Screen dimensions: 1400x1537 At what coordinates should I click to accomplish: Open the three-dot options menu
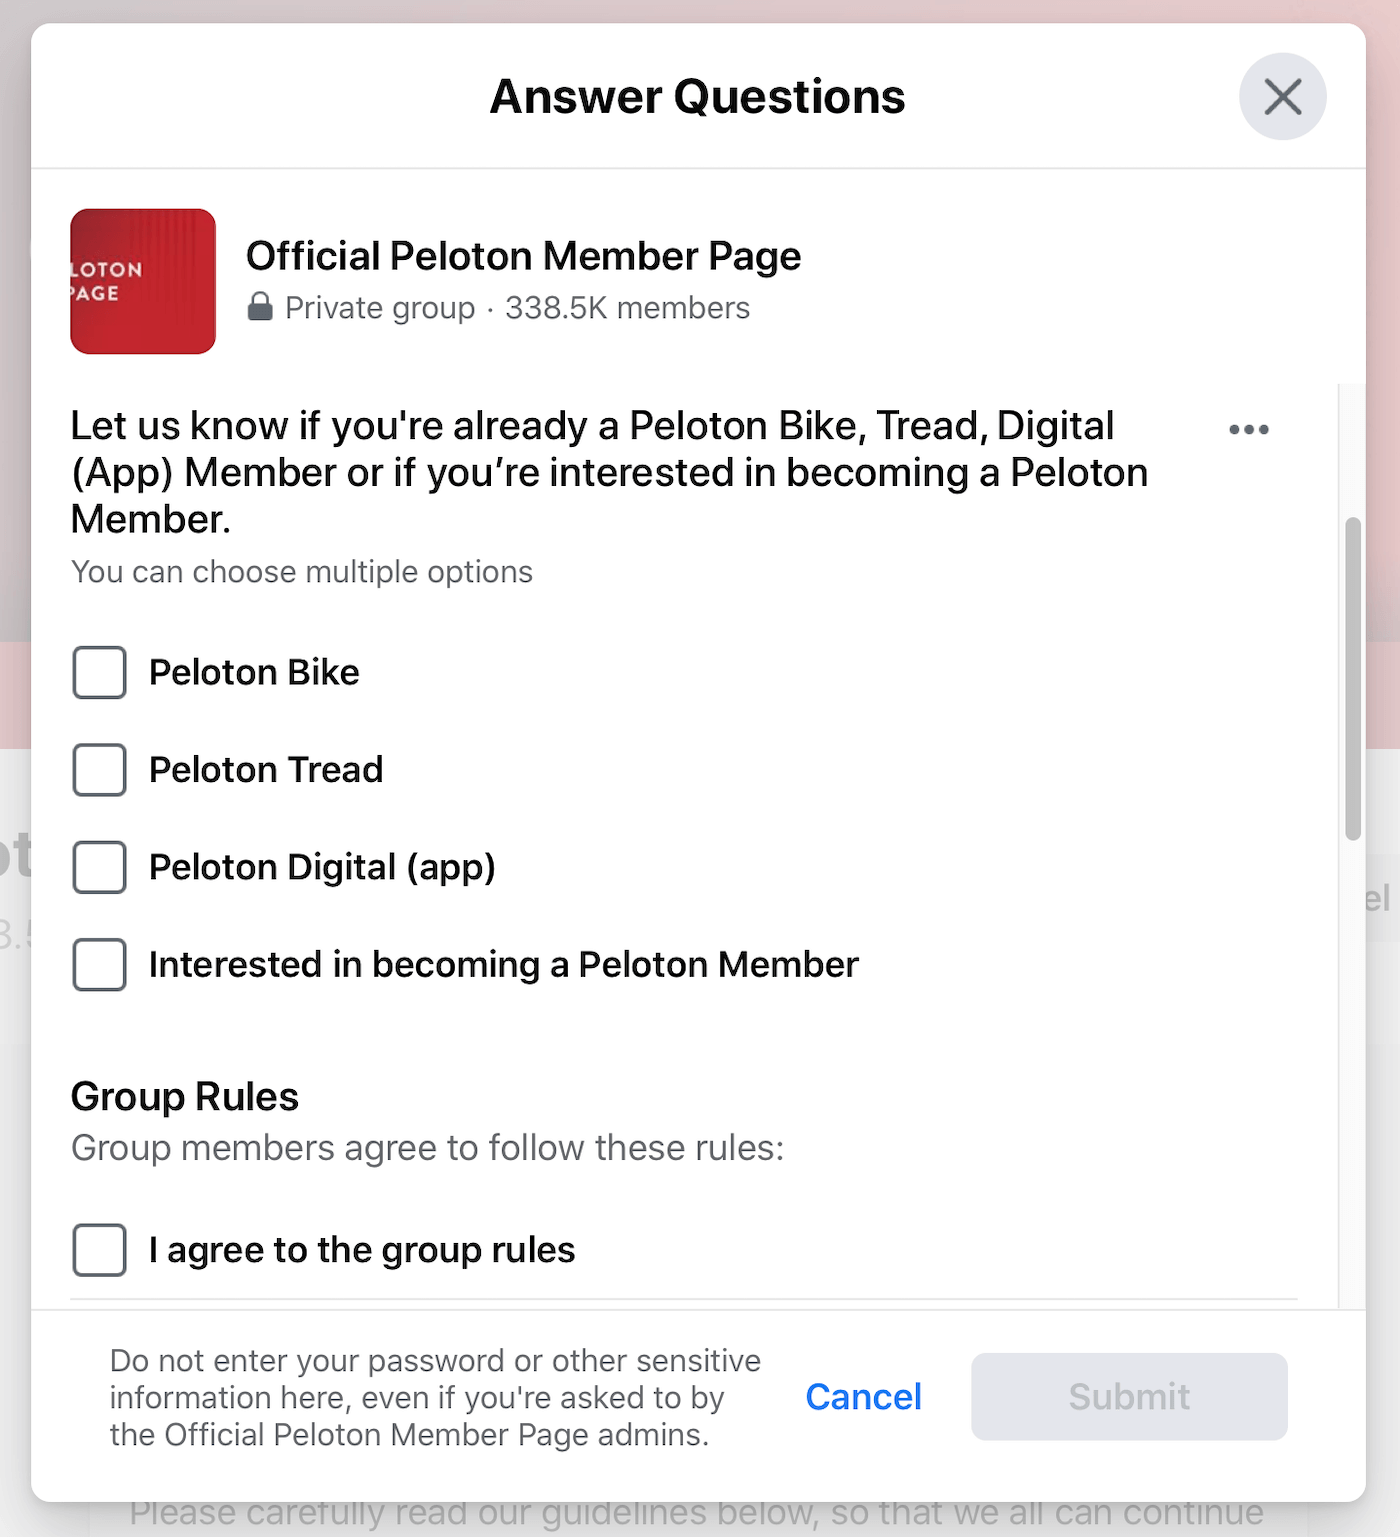tap(1249, 428)
